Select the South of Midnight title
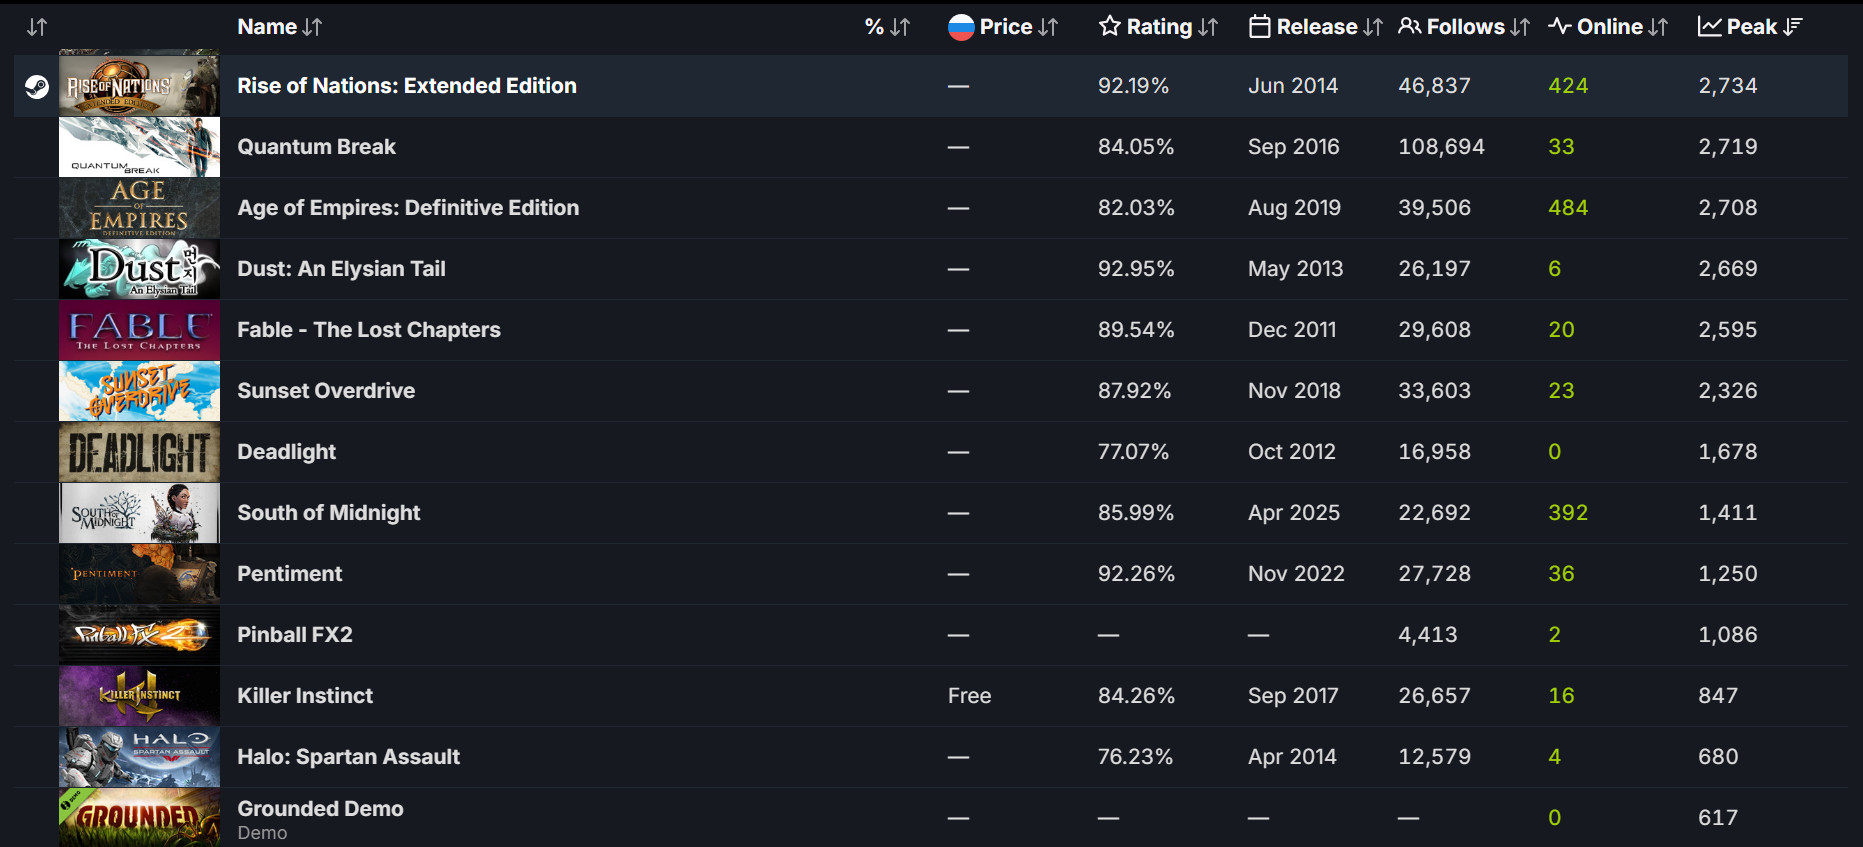Screen dimensions: 1863x847 click(328, 513)
